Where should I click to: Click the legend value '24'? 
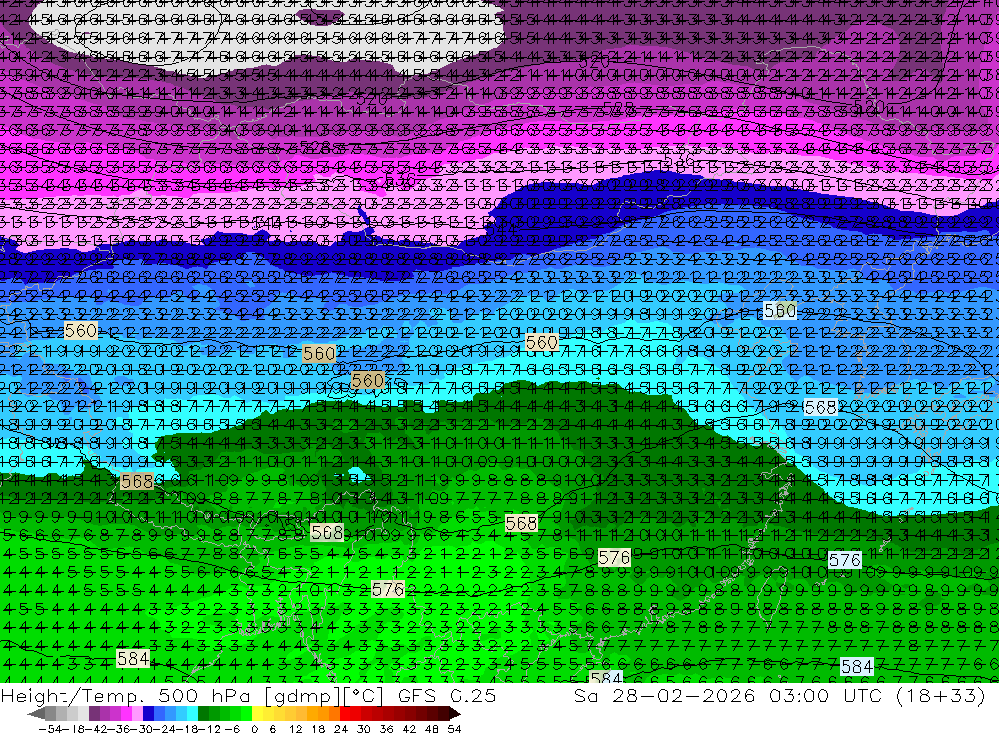click(341, 729)
